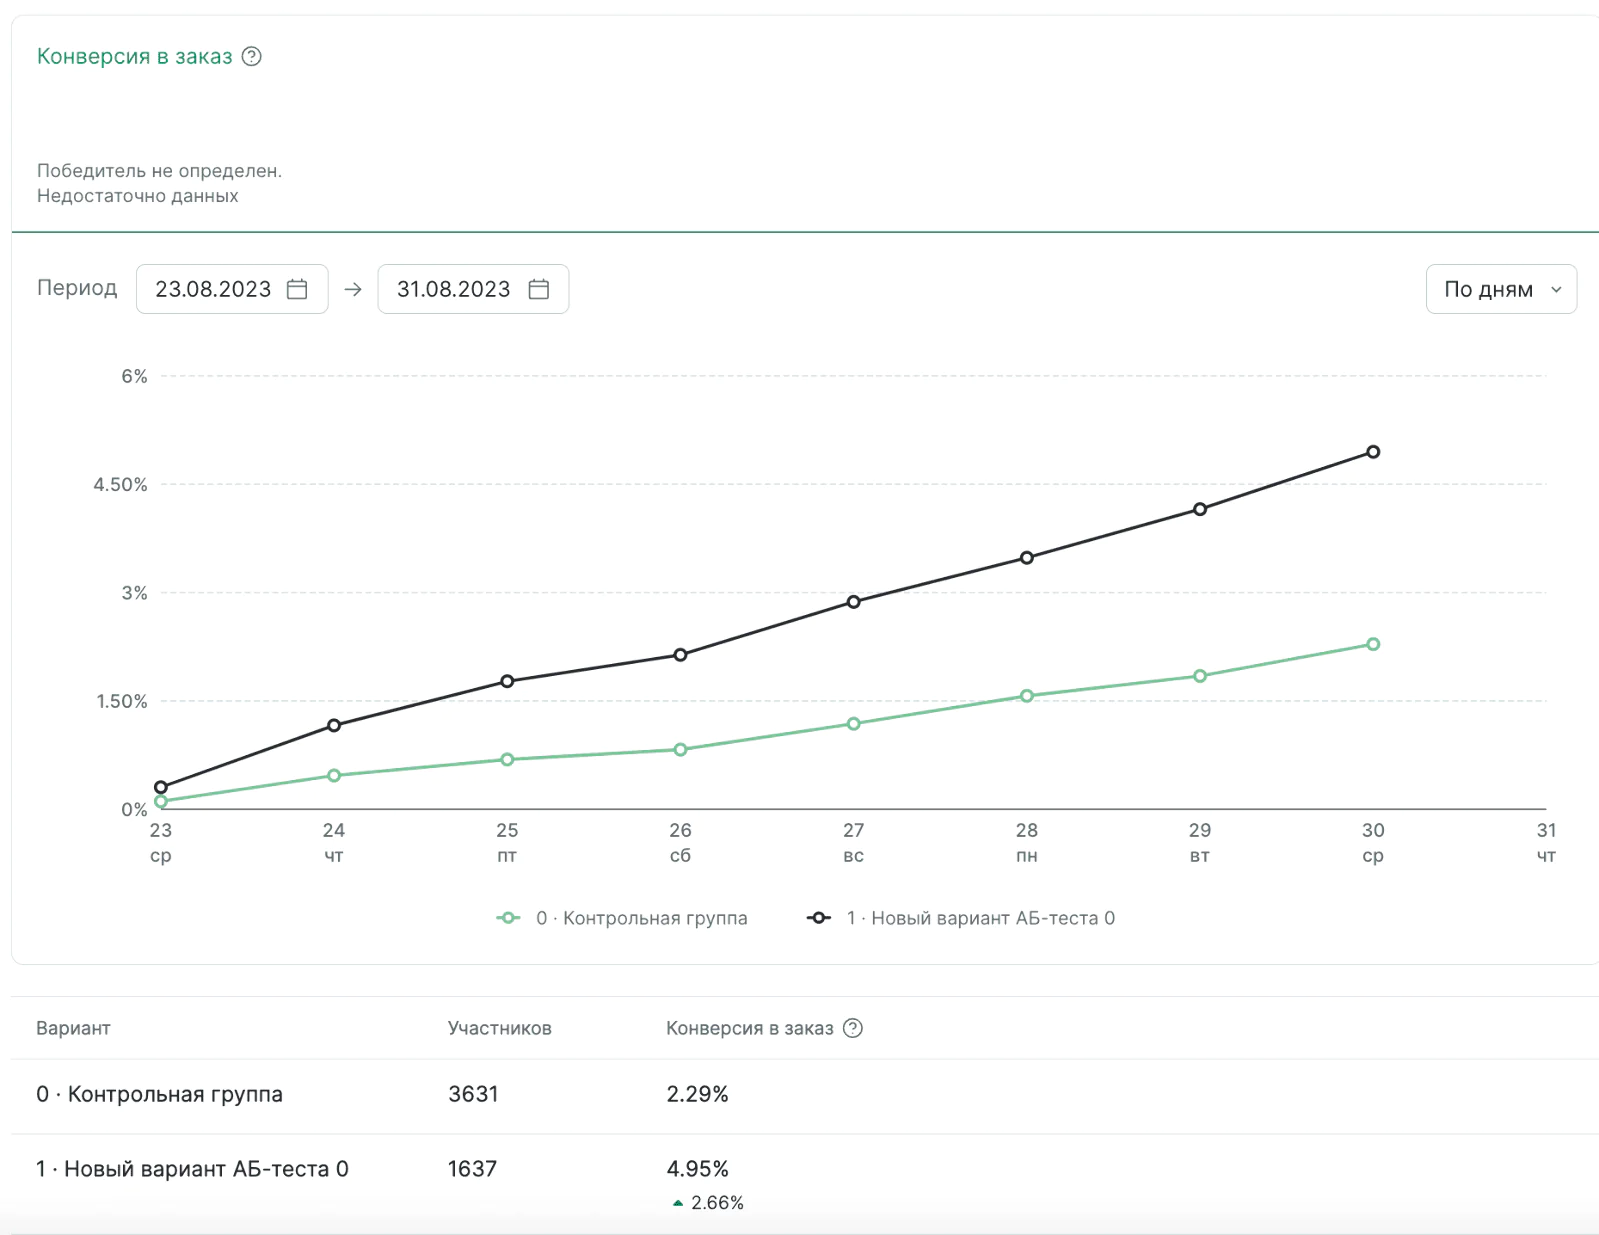The height and width of the screenshot is (1235, 1599).
Task: Click conversion value 4.95%
Action: coord(697,1169)
